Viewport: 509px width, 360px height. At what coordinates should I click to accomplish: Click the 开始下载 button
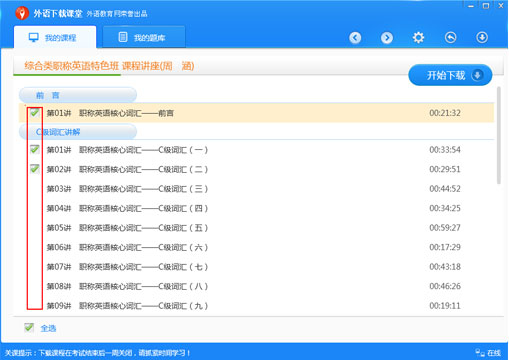(450, 75)
